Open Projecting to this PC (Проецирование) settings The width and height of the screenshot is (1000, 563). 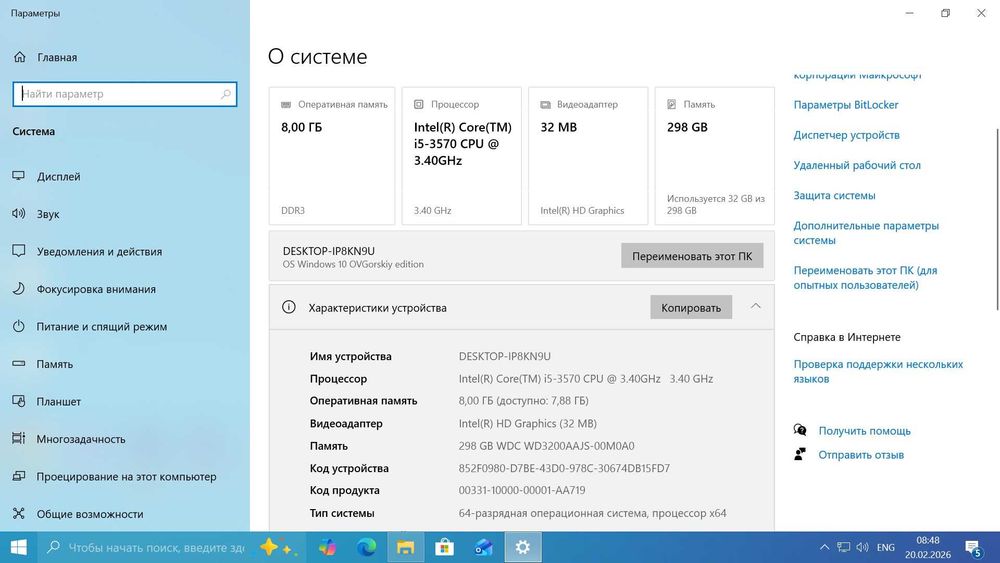point(125,476)
